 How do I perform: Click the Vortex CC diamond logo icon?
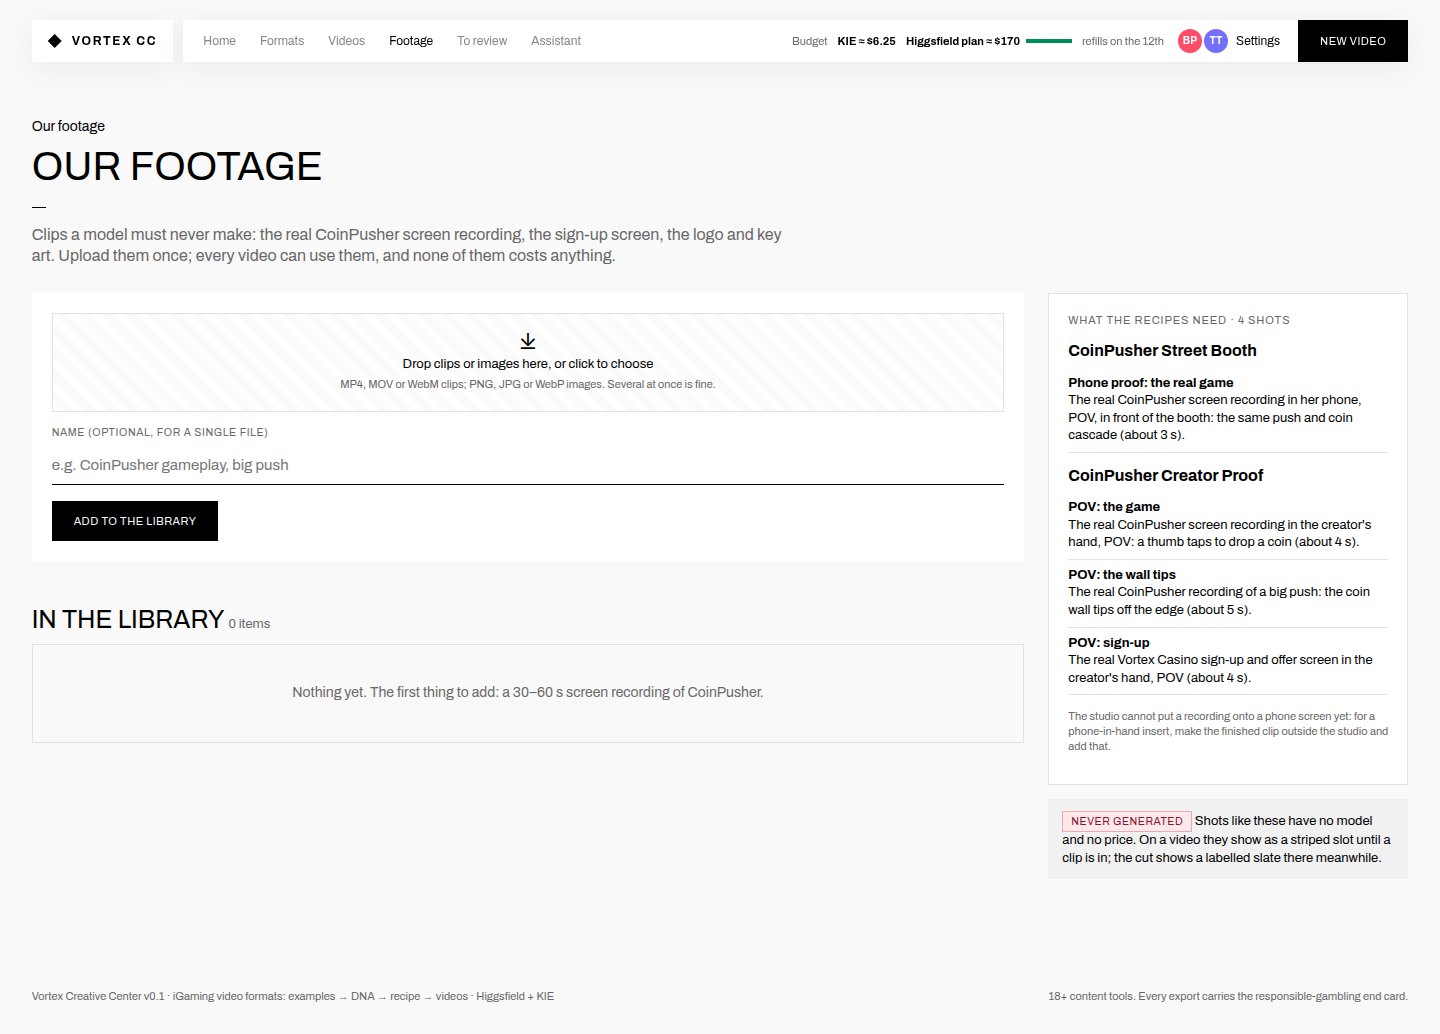click(x=55, y=41)
